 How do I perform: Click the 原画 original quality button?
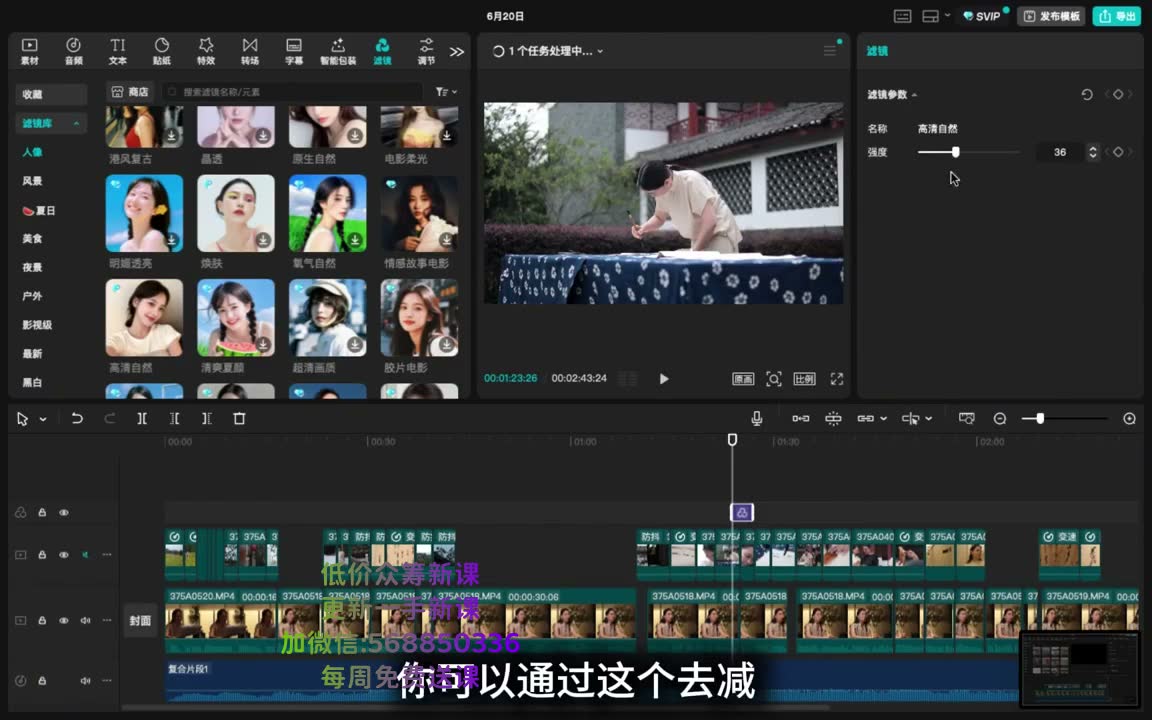pyautogui.click(x=743, y=379)
